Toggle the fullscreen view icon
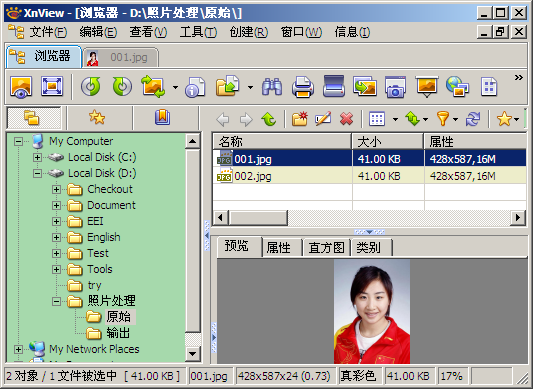533x389 pixels. 52,86
